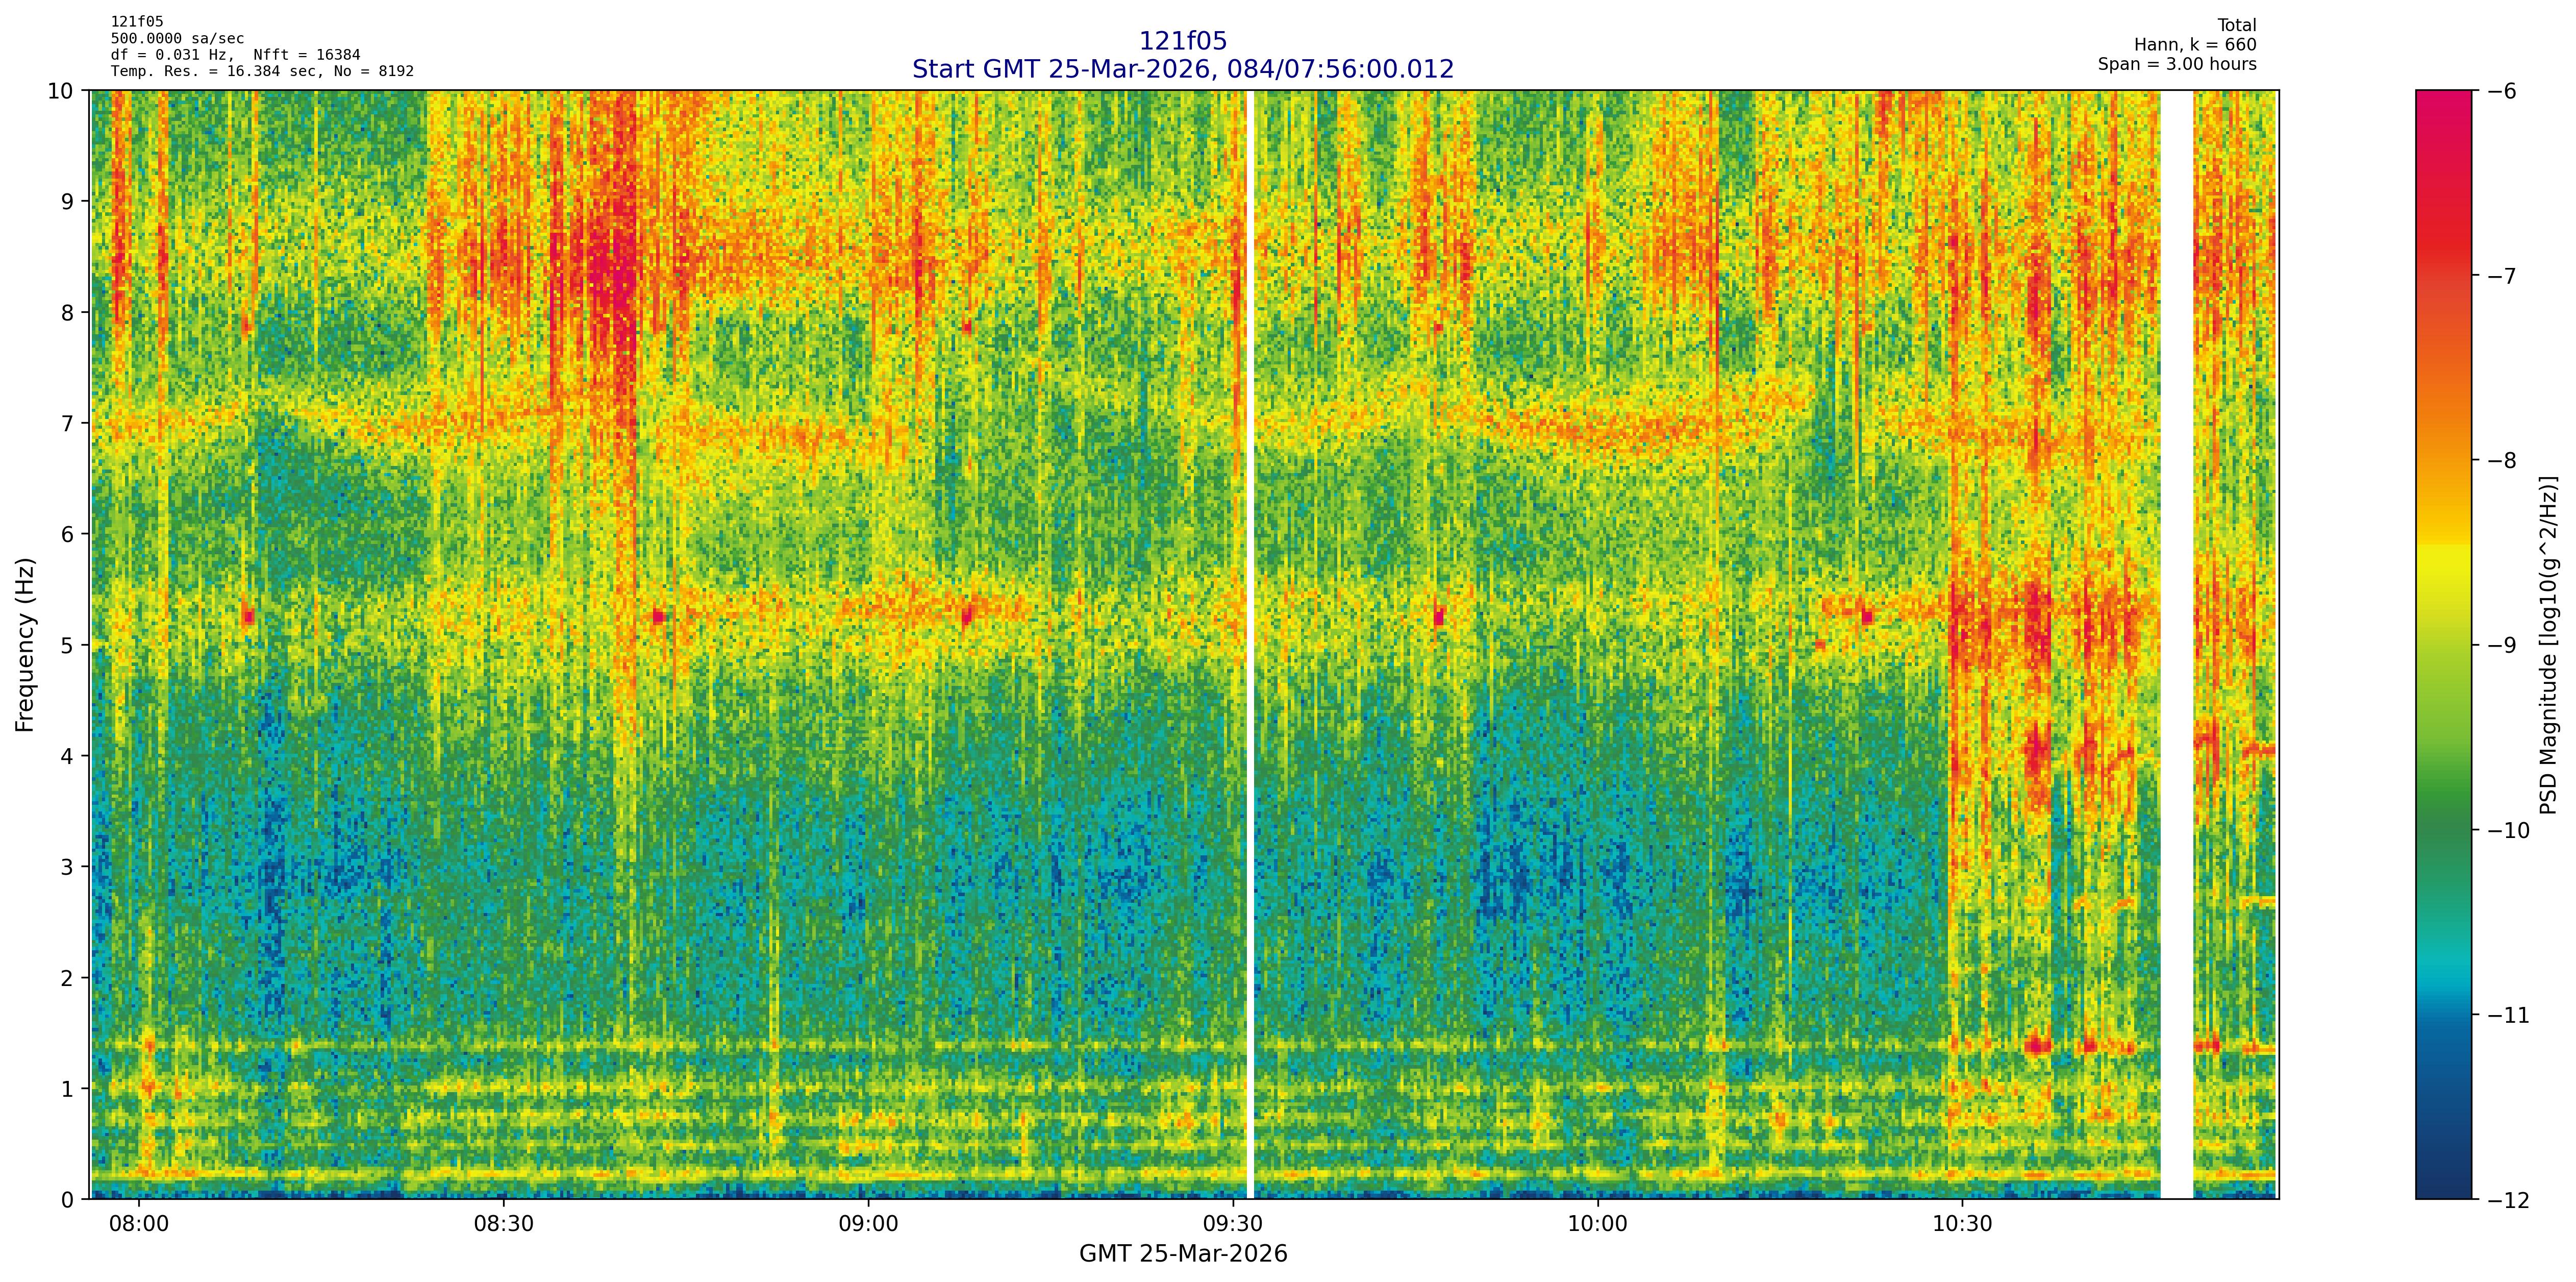Click the sample rate text 500.0000 sa/sec

tap(177, 39)
